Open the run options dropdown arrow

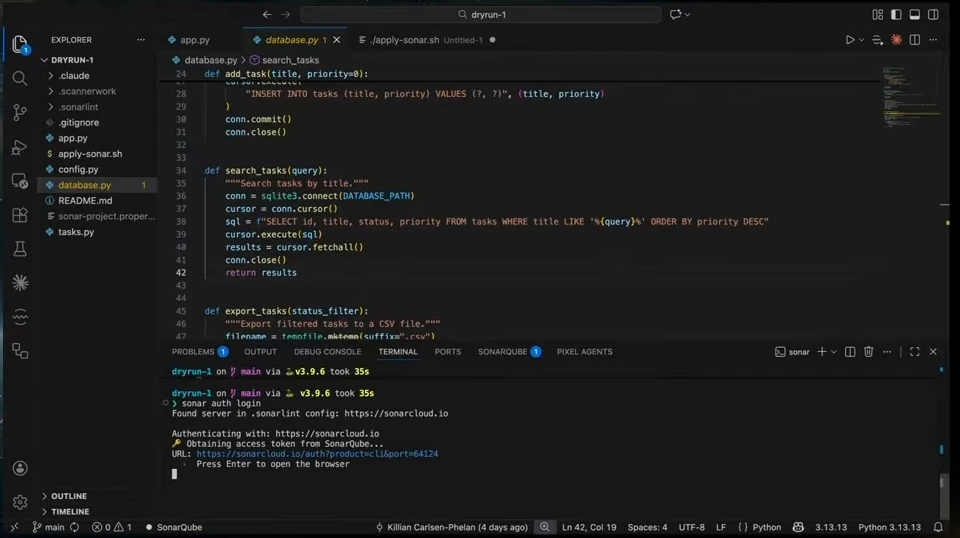[861, 40]
